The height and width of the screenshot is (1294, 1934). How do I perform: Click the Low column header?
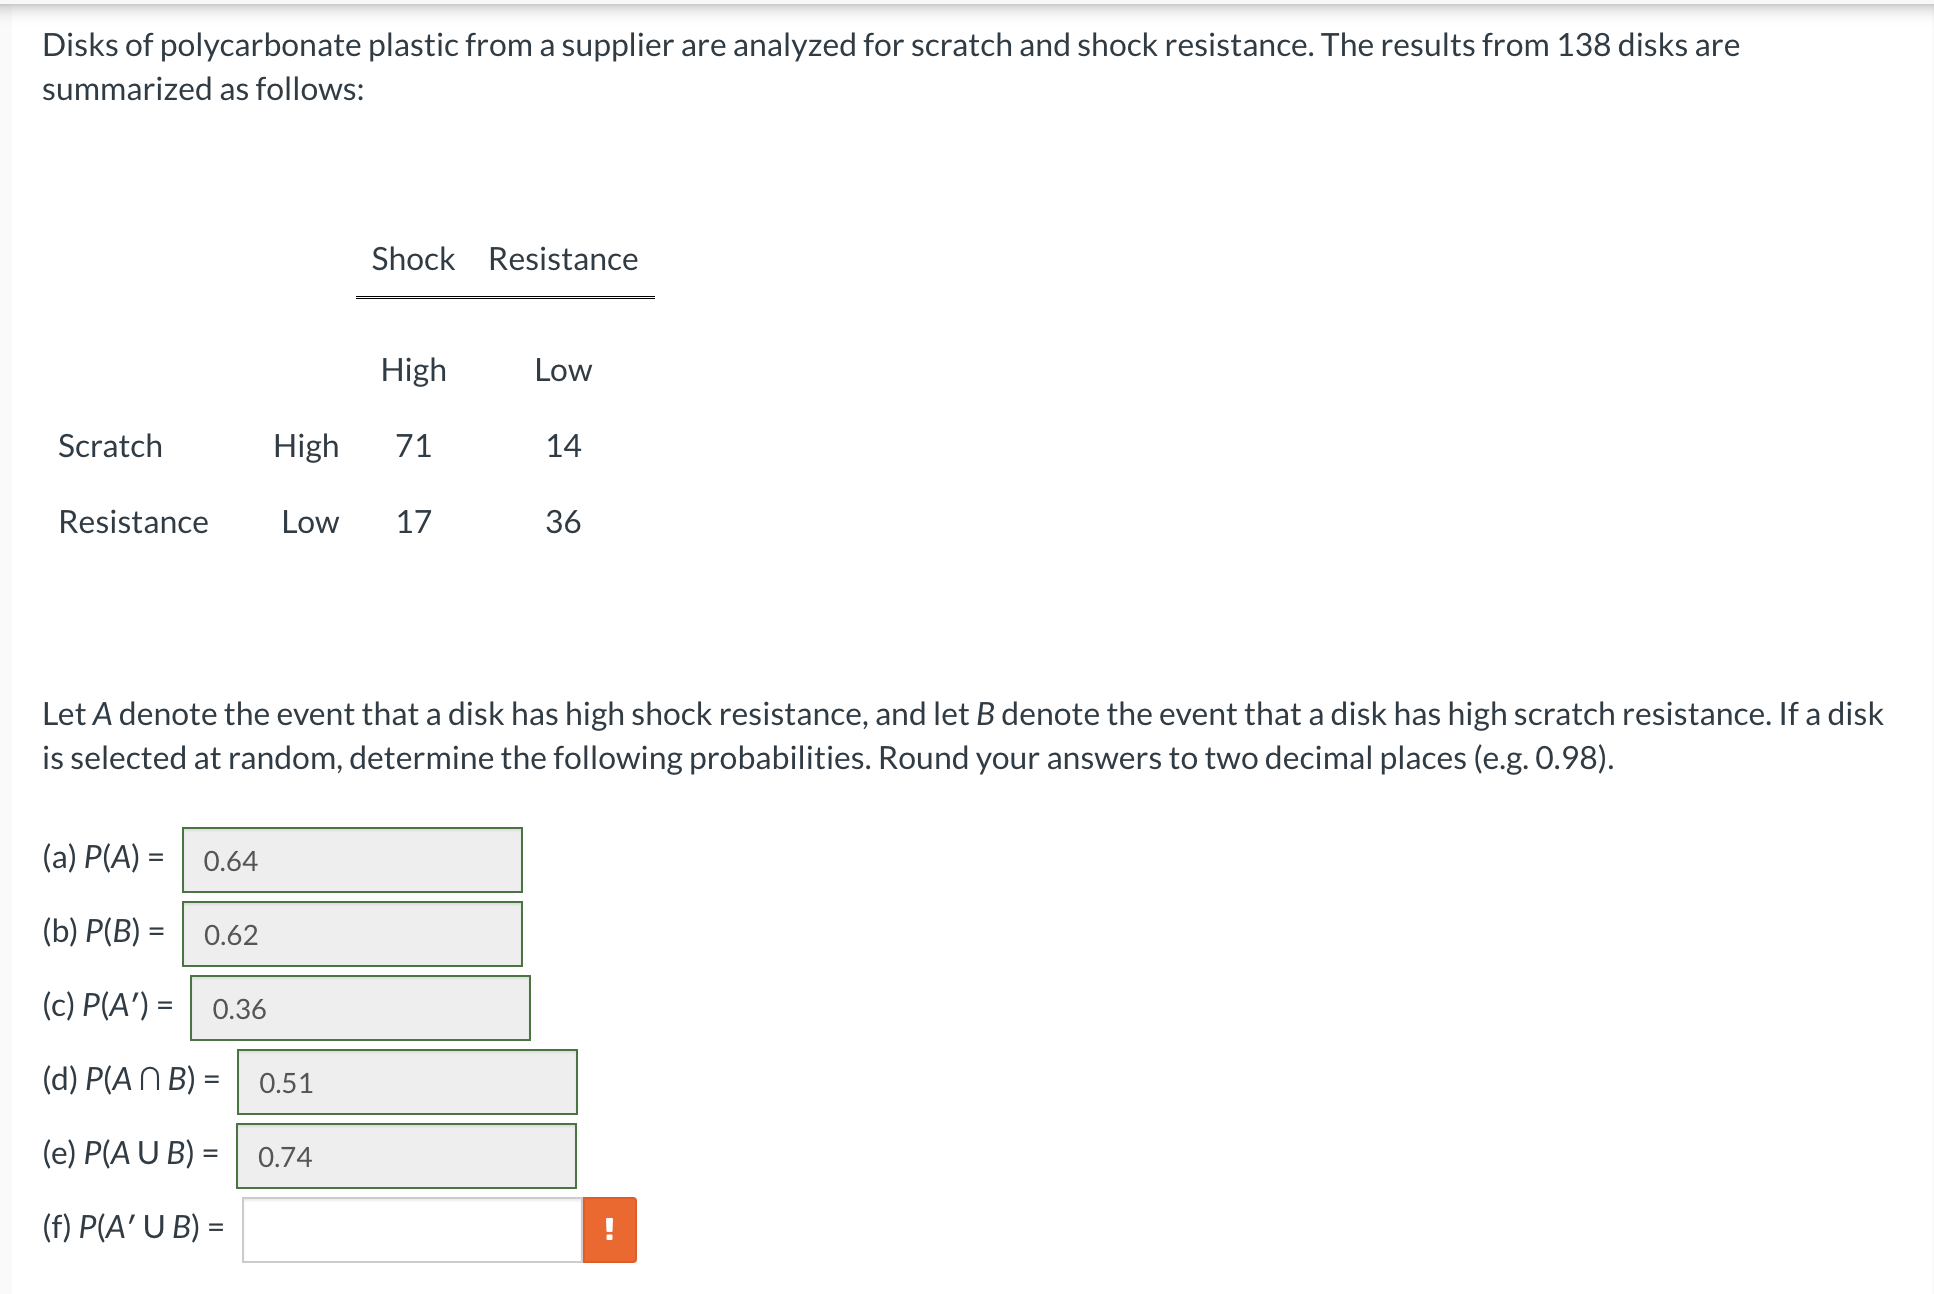click(562, 369)
